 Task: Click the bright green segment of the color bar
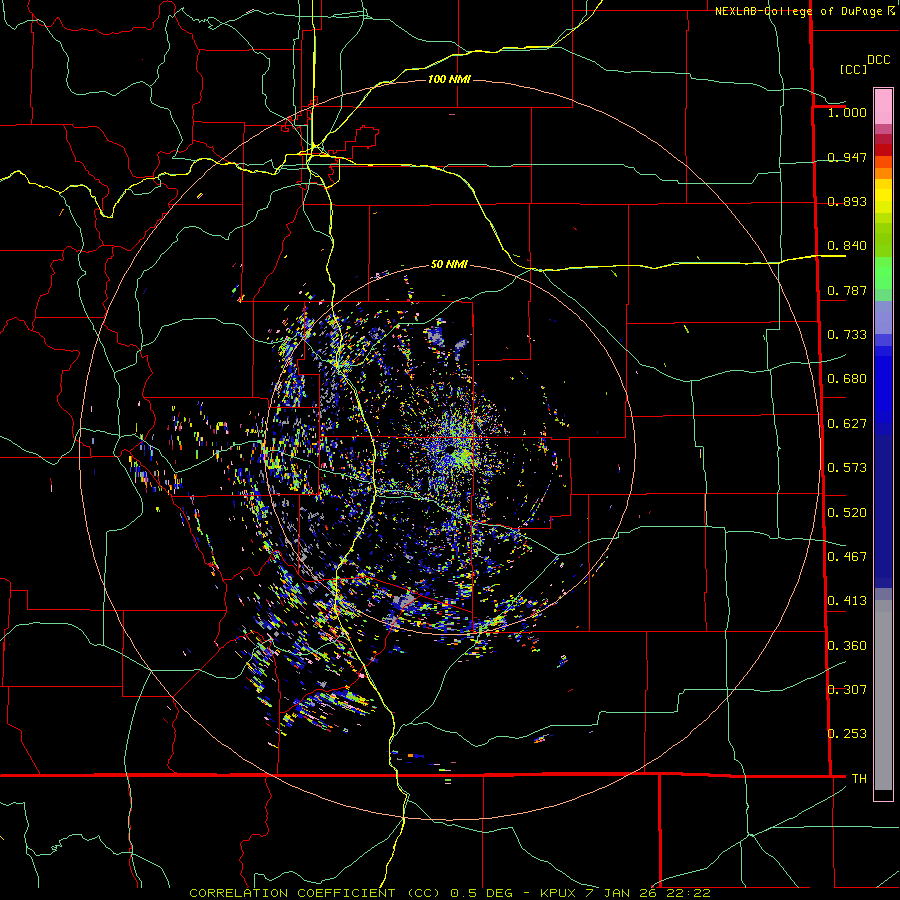pyautogui.click(x=883, y=273)
